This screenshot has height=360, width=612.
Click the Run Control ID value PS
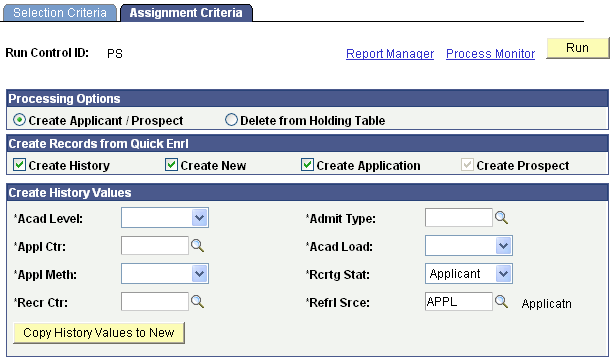115,53
